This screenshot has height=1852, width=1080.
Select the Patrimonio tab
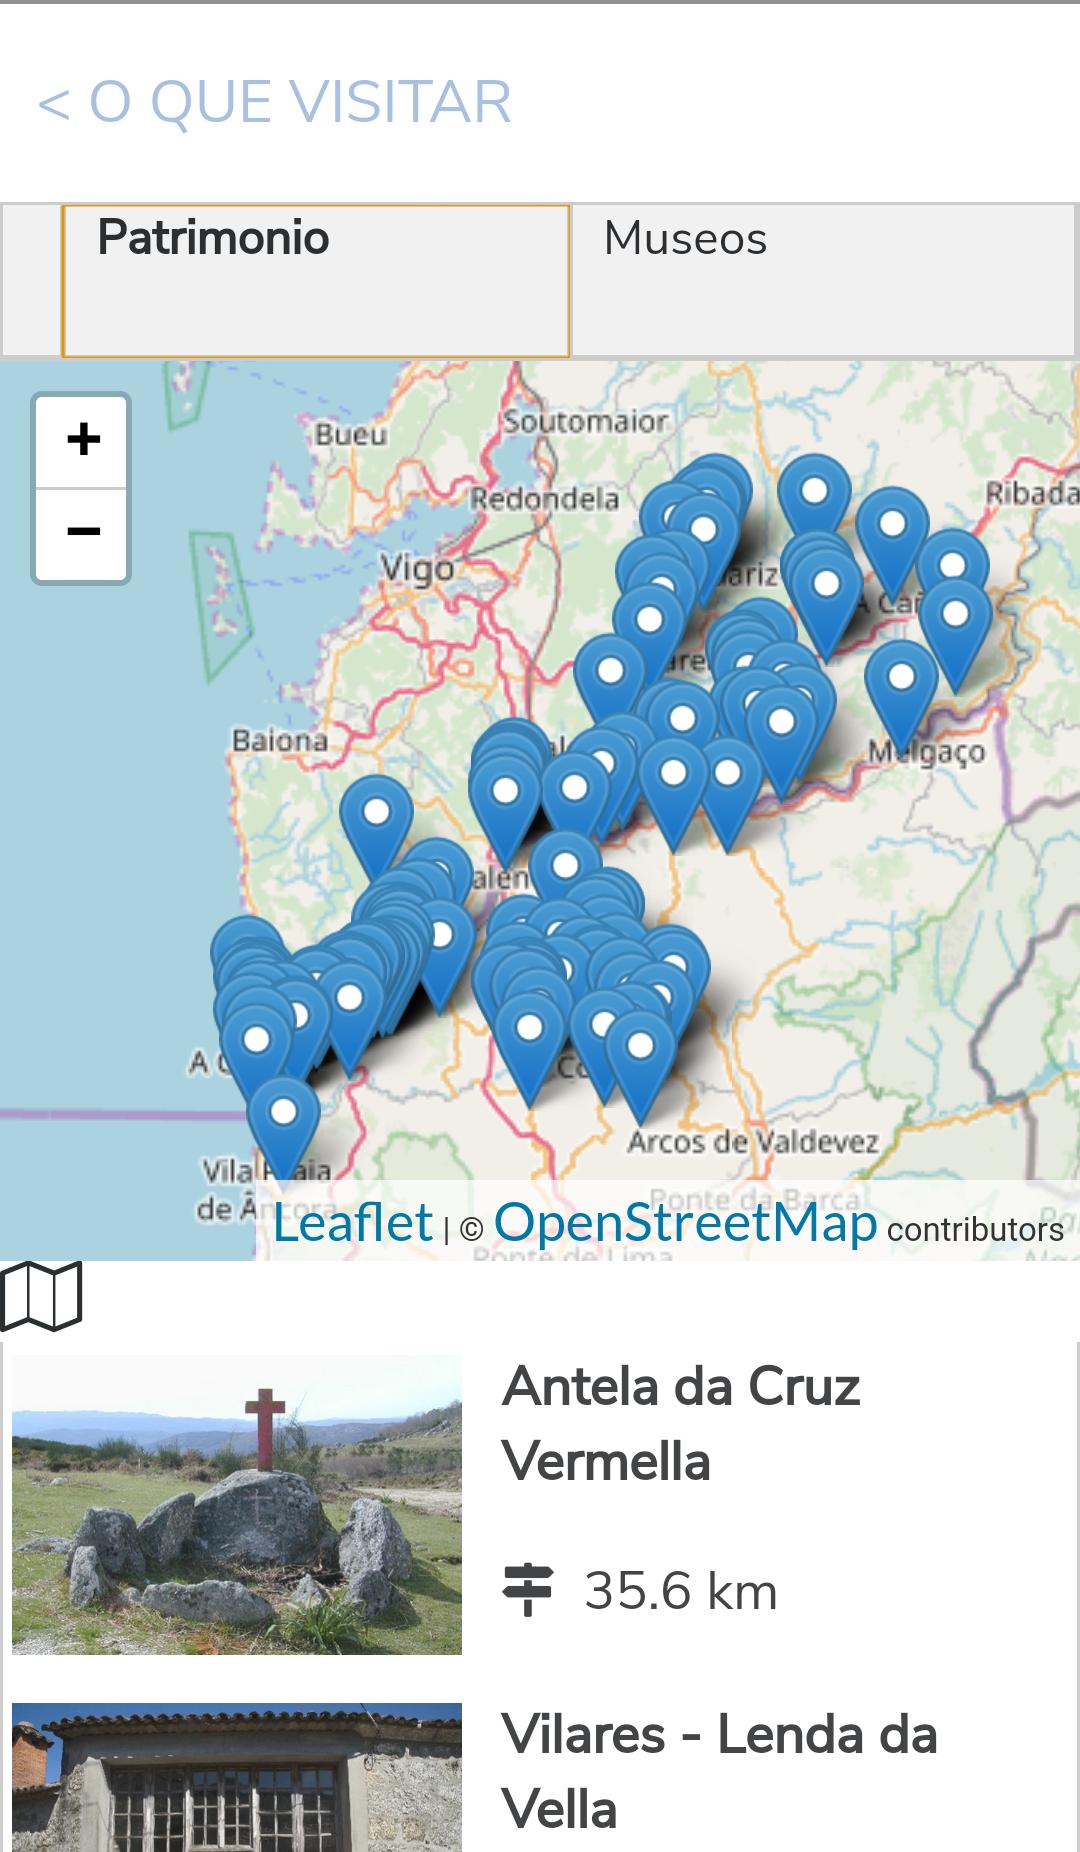click(x=315, y=281)
